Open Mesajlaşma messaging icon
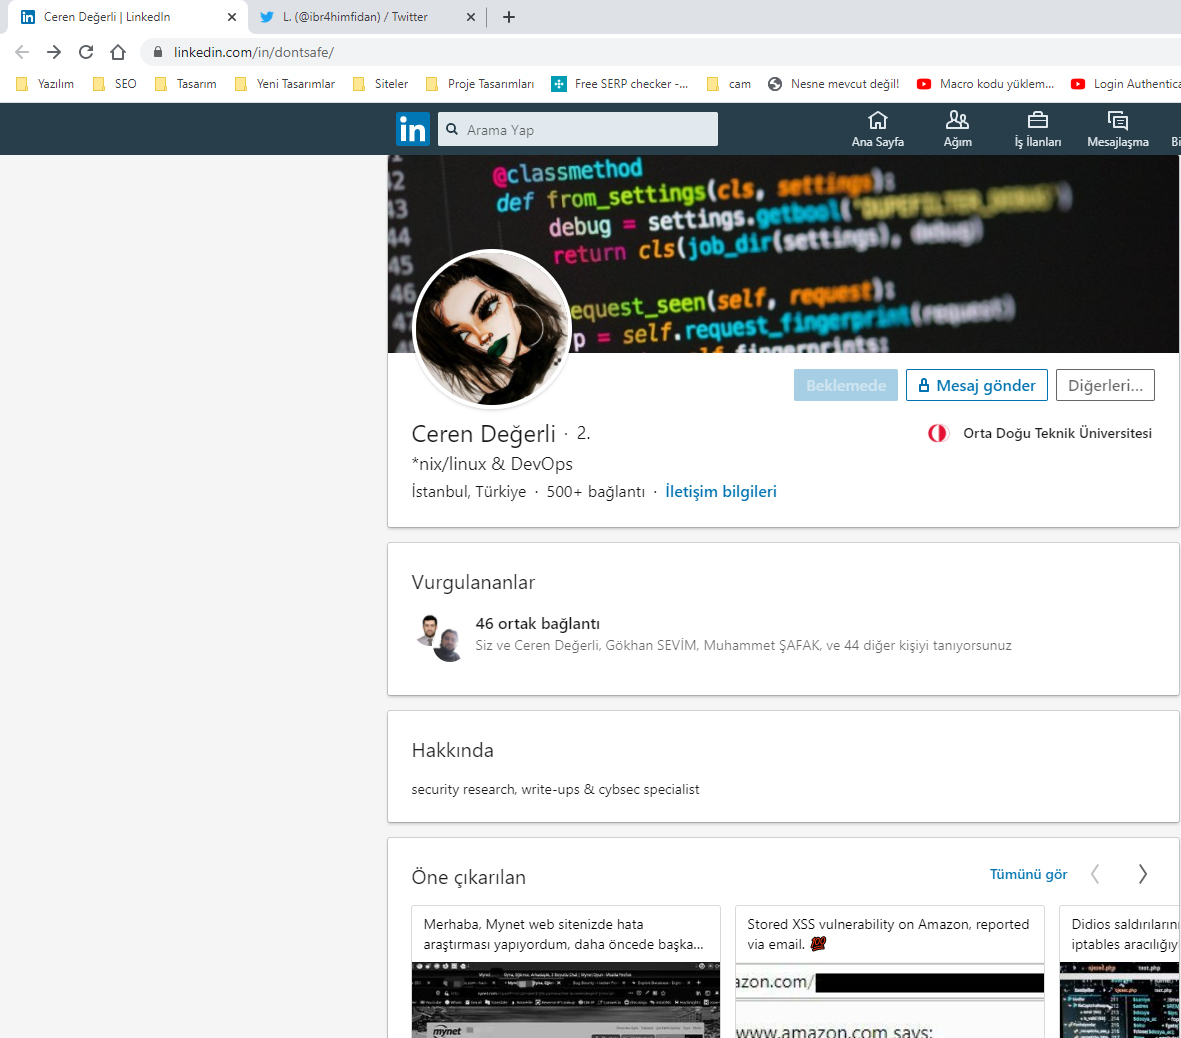1181x1038 pixels. 1118,130
